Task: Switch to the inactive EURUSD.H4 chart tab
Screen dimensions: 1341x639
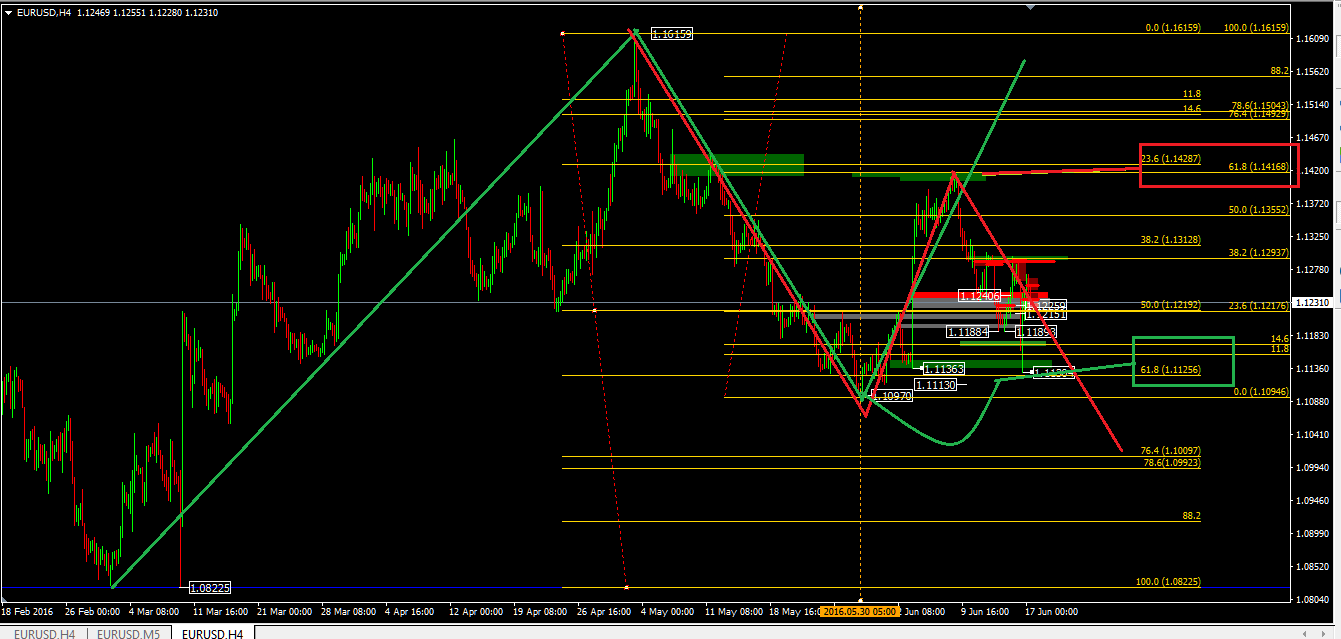Action: pyautogui.click(x=42, y=633)
